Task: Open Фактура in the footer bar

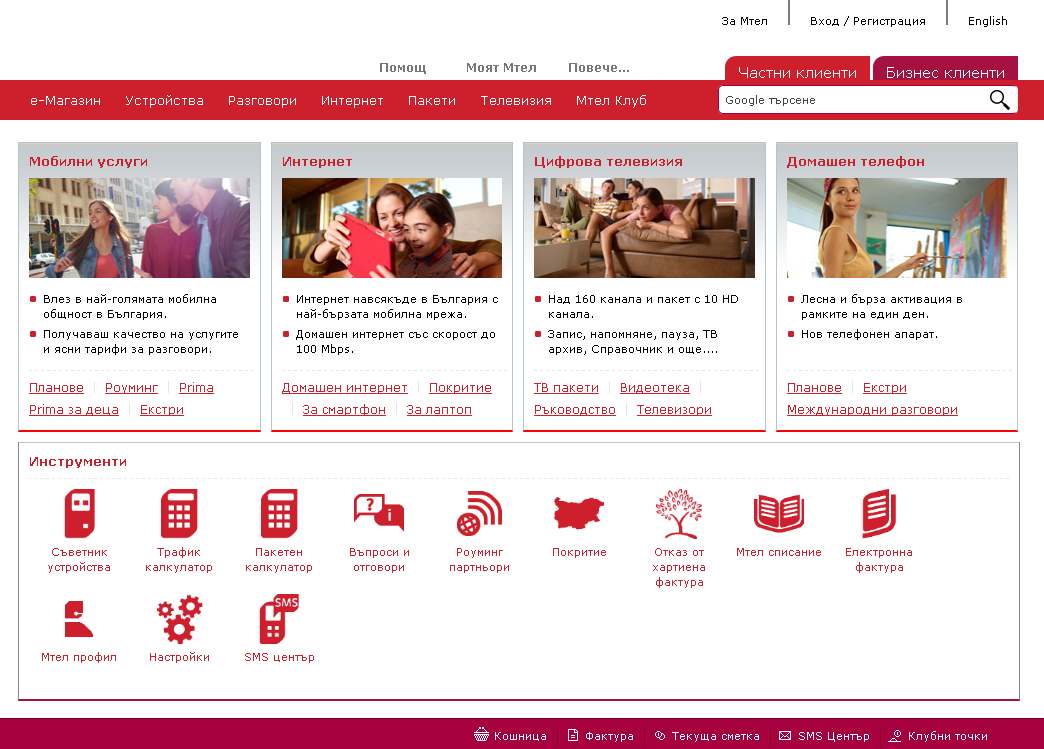Action: click(601, 736)
